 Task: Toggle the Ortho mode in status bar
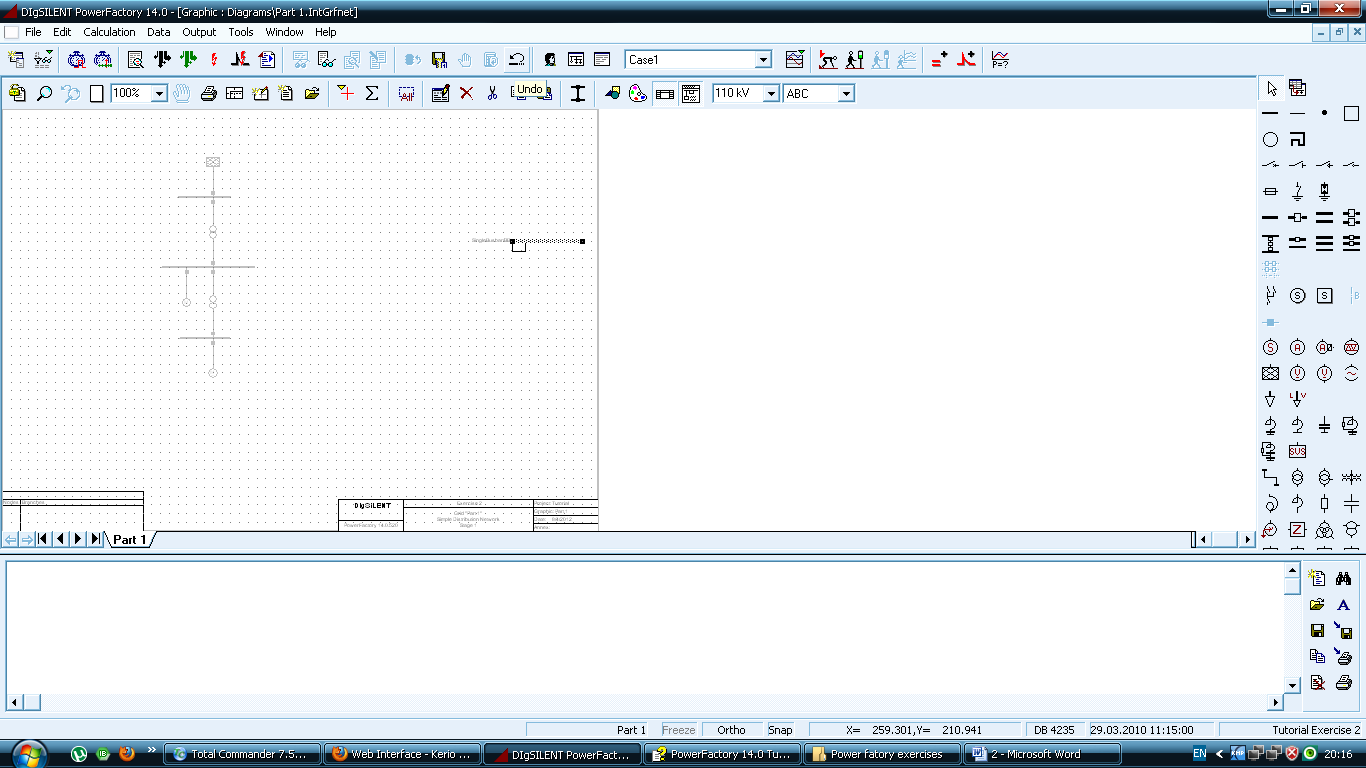[731, 730]
